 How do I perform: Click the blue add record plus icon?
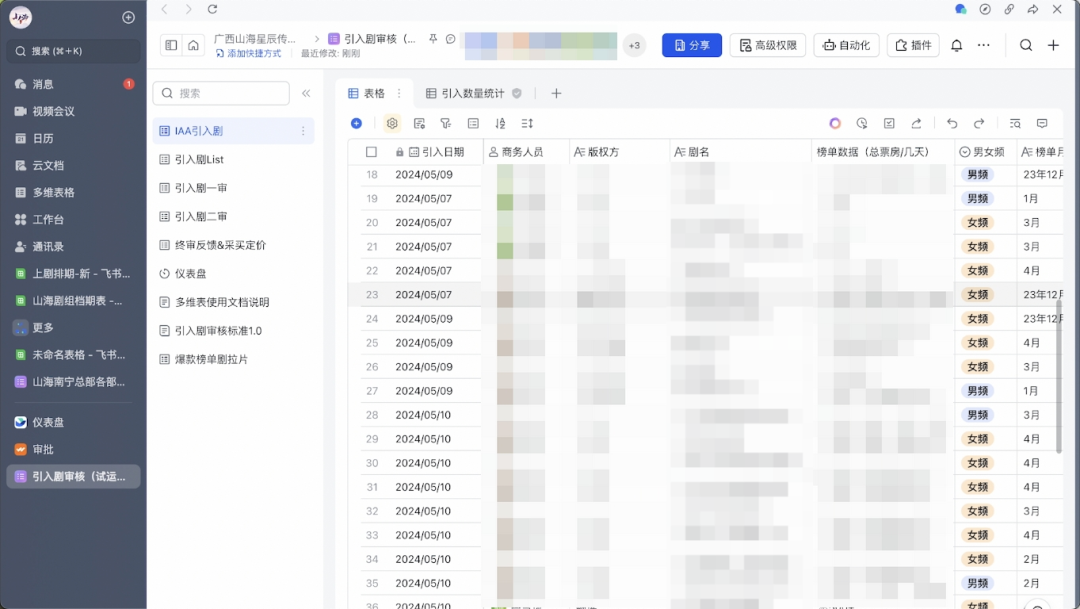(x=356, y=123)
